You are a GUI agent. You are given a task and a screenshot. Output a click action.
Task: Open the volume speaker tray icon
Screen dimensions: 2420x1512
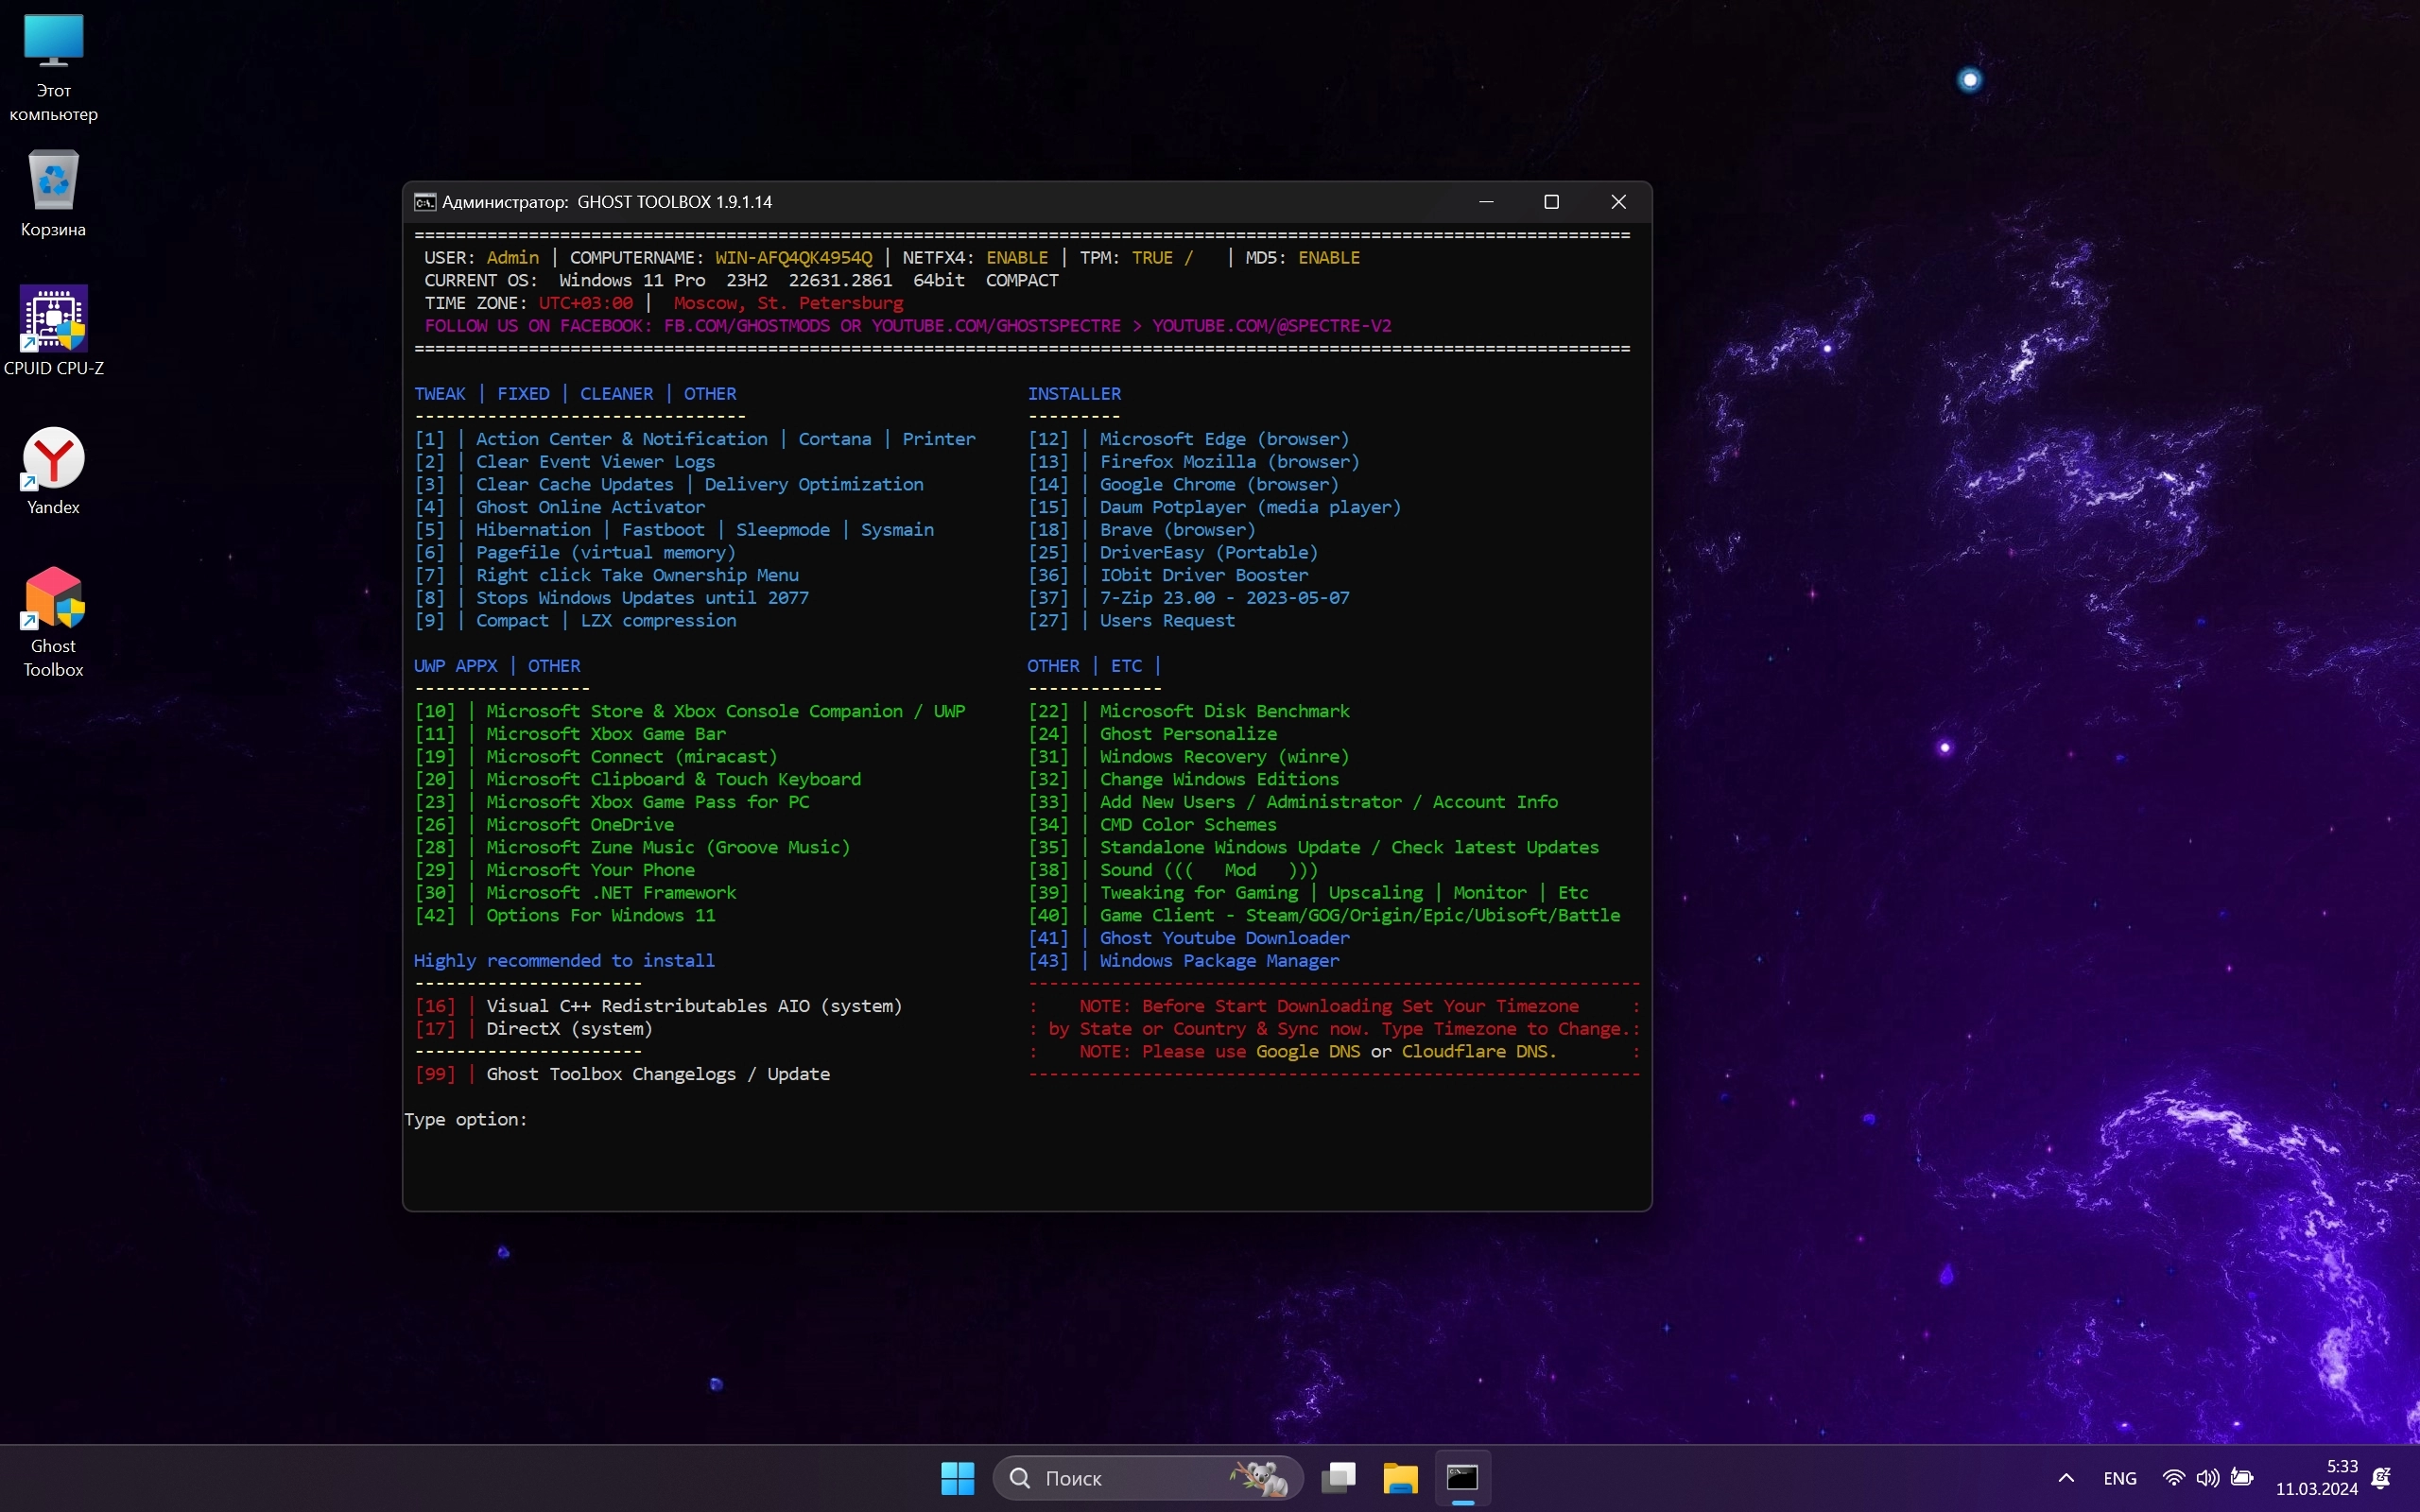pyautogui.click(x=2207, y=1477)
